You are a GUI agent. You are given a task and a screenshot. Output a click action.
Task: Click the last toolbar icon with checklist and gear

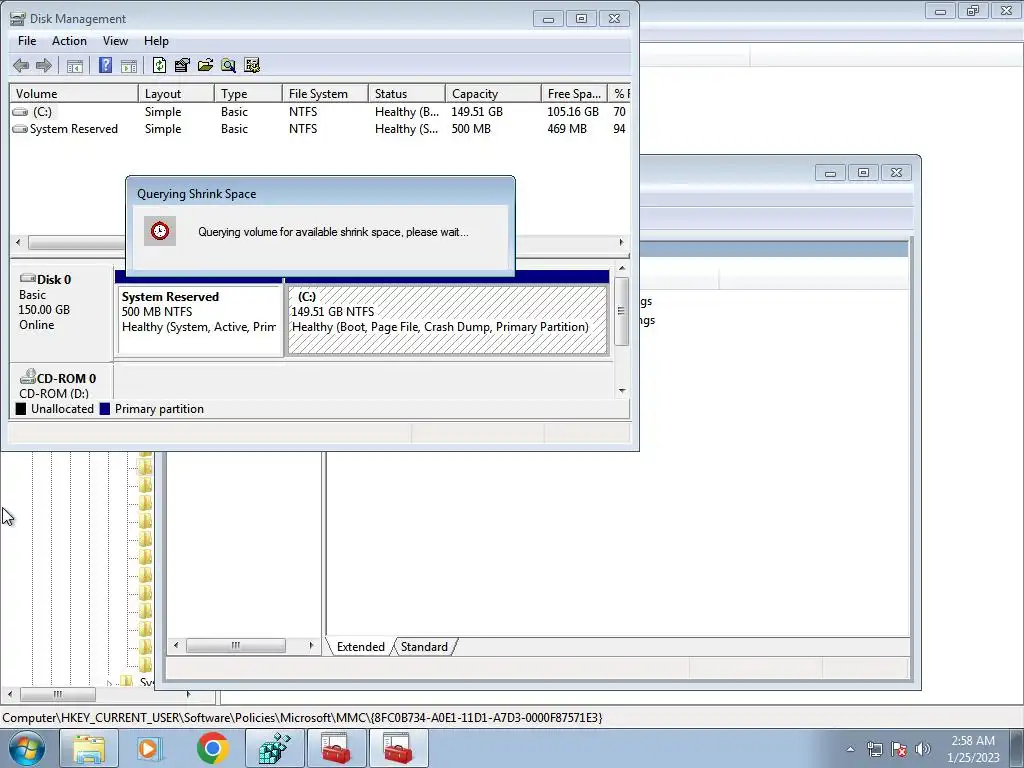coord(251,65)
